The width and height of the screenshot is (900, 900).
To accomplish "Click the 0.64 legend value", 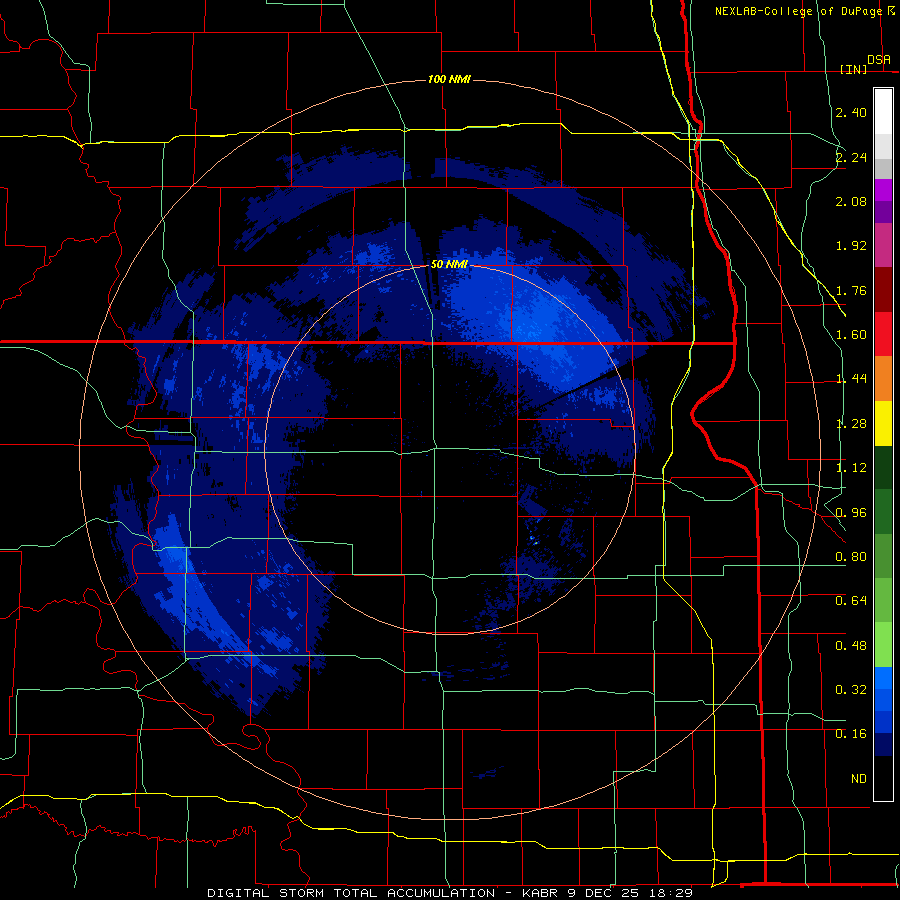I will [851, 601].
